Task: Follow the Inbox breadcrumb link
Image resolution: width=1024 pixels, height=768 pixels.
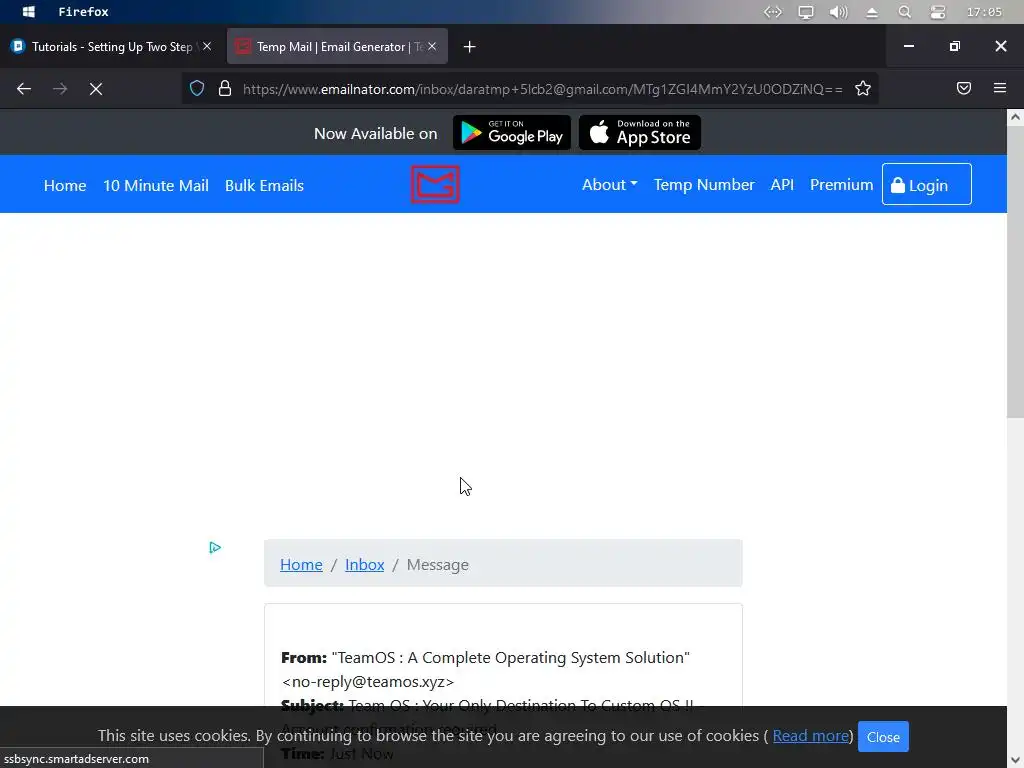Action: pos(364,564)
